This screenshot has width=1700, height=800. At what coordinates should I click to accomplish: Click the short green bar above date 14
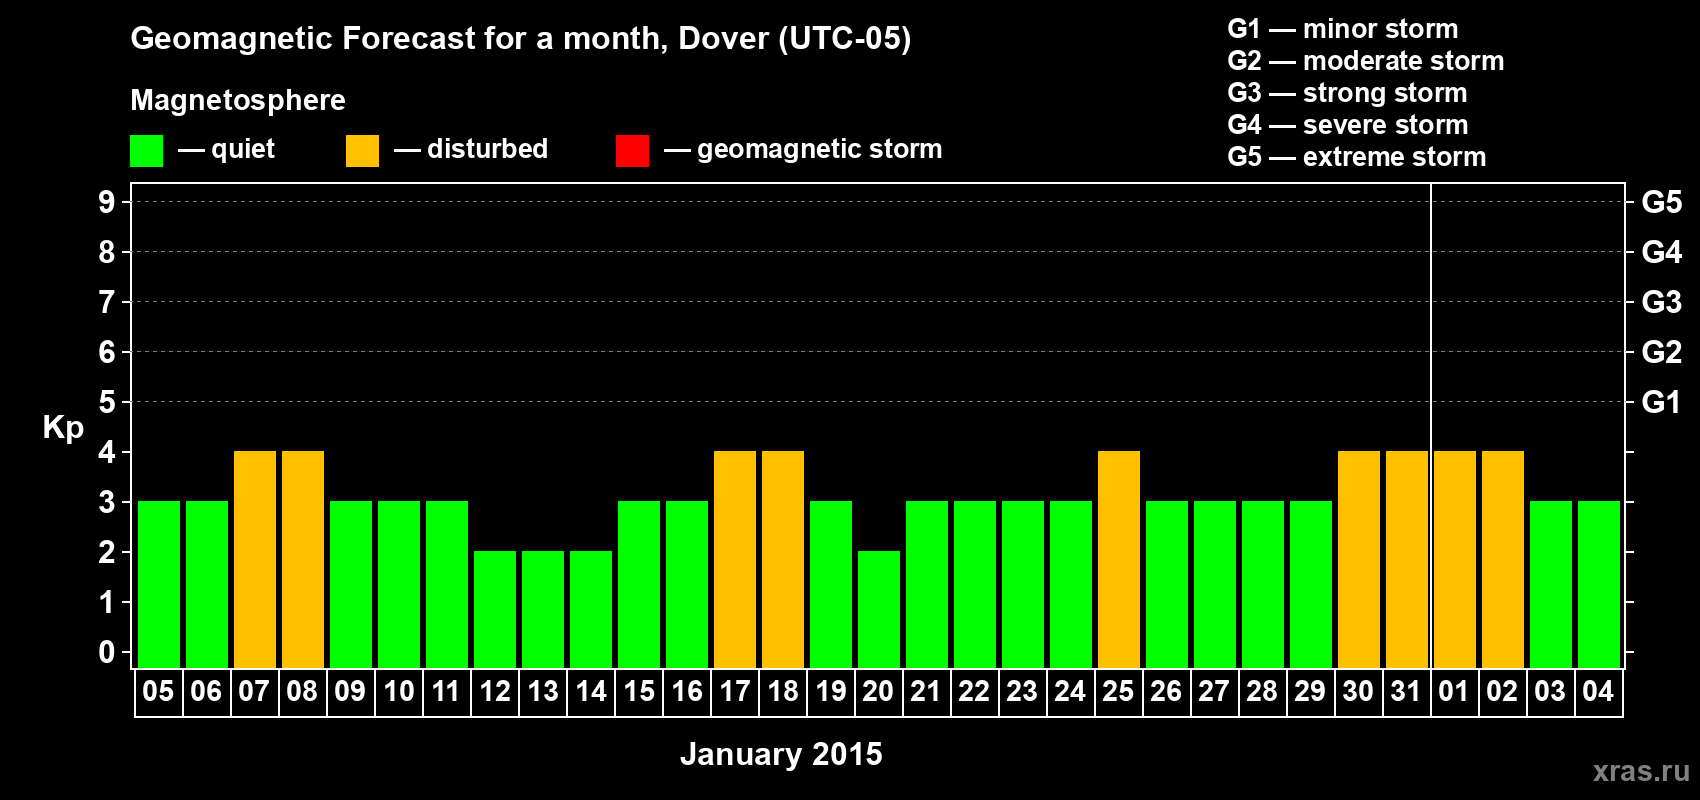(x=591, y=609)
